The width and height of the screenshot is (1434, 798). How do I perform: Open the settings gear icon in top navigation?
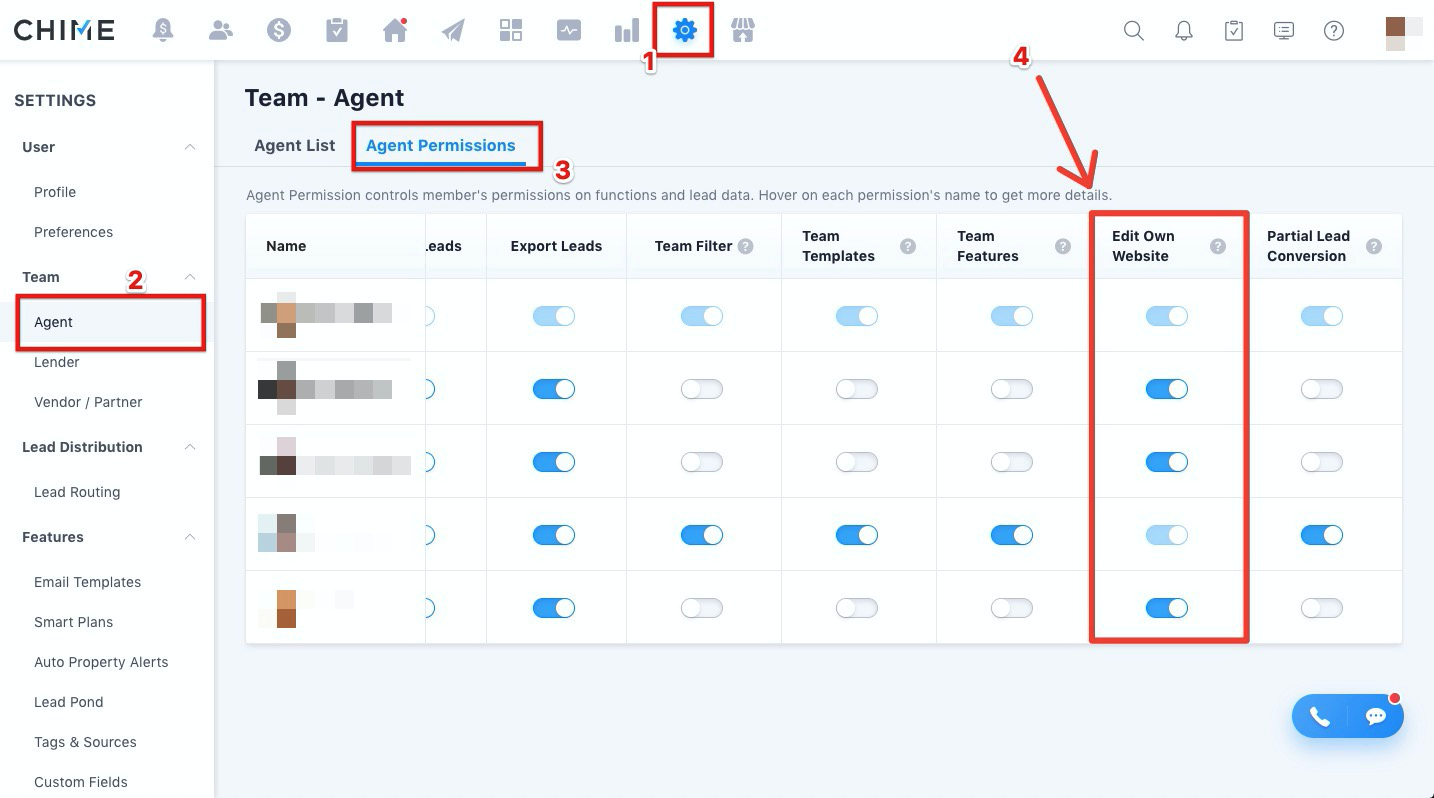[x=684, y=31]
